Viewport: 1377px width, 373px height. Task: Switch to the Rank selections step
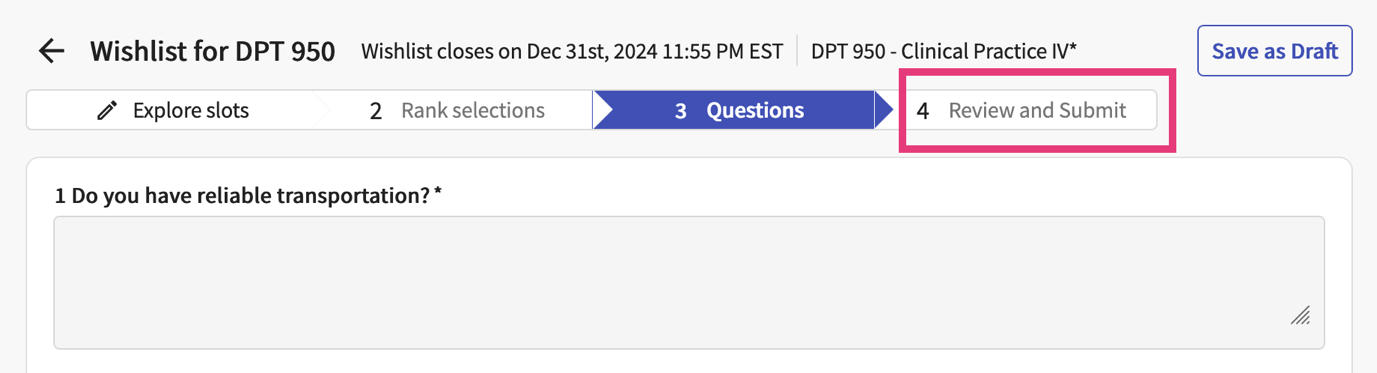(x=453, y=110)
